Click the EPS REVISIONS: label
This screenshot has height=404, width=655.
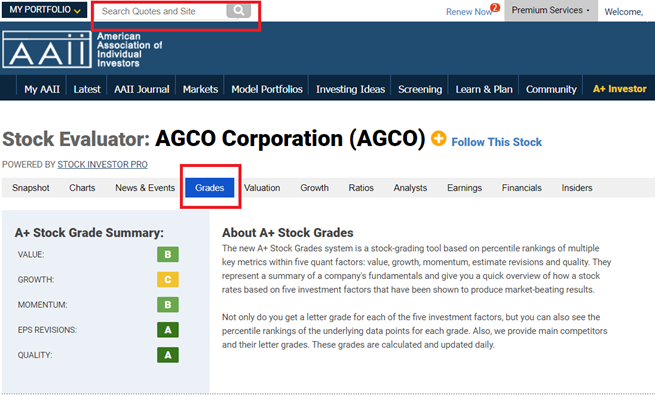47,330
